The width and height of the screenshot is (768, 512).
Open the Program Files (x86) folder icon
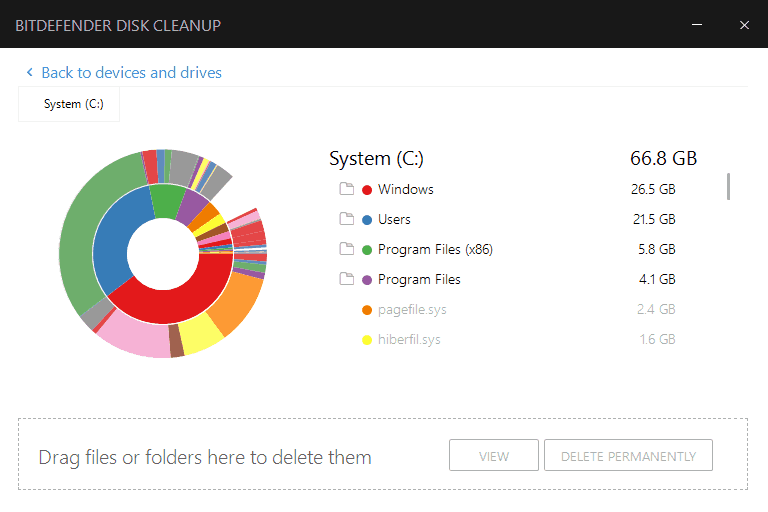tap(347, 249)
